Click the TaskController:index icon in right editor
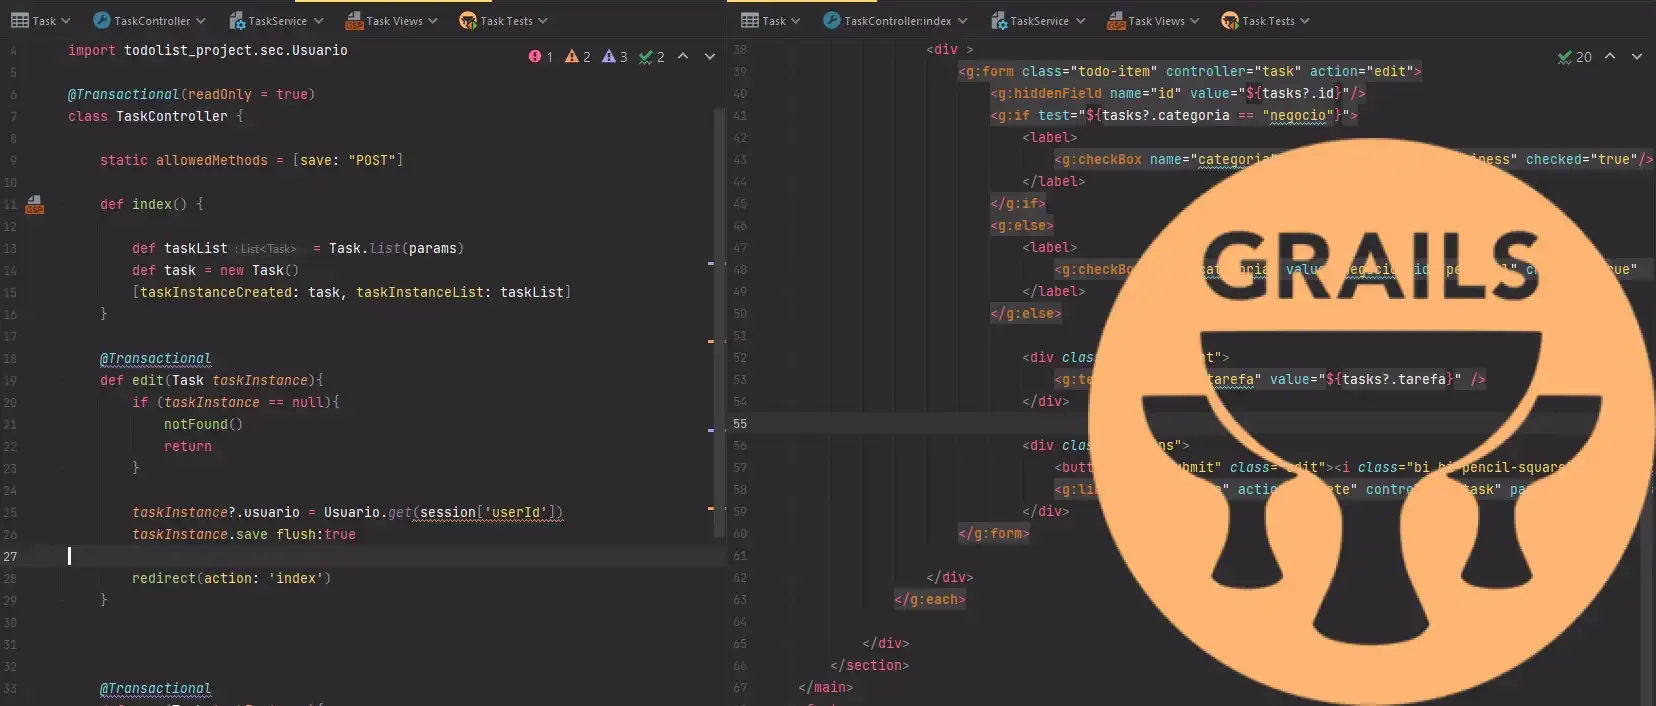The image size is (1656, 706). [831, 20]
